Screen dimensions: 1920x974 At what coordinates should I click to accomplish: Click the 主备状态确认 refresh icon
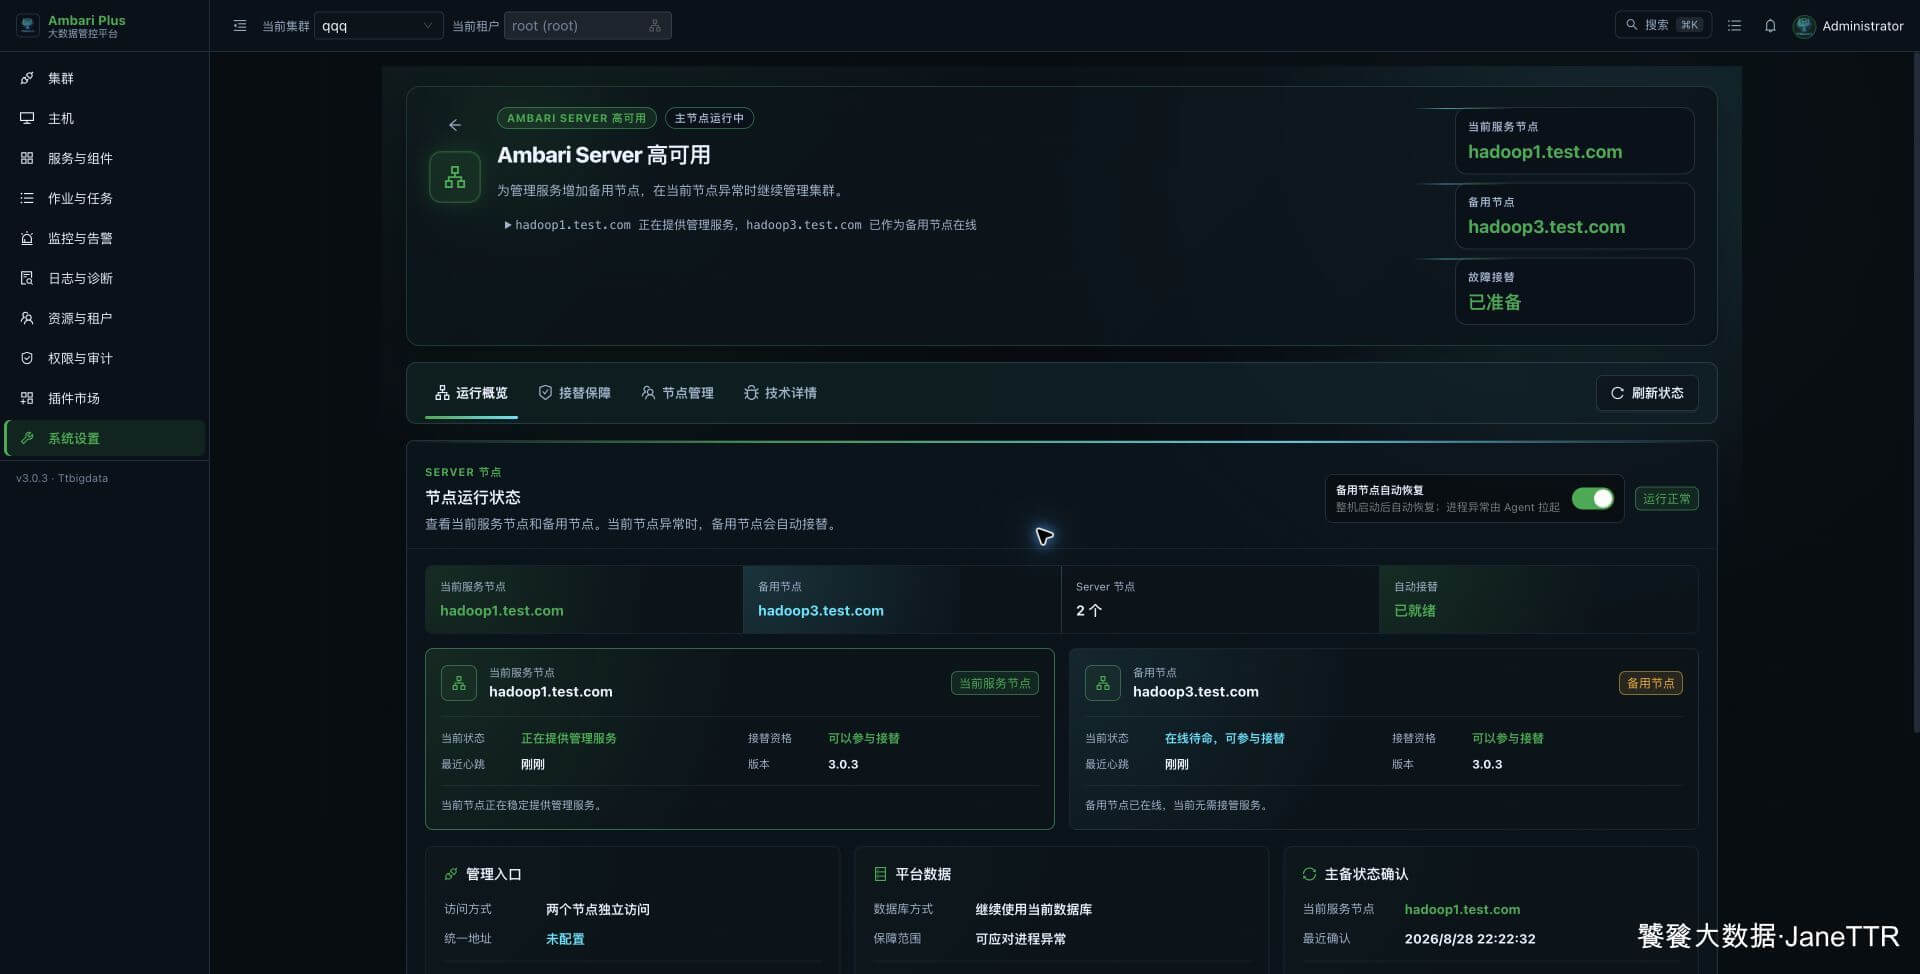click(1309, 874)
